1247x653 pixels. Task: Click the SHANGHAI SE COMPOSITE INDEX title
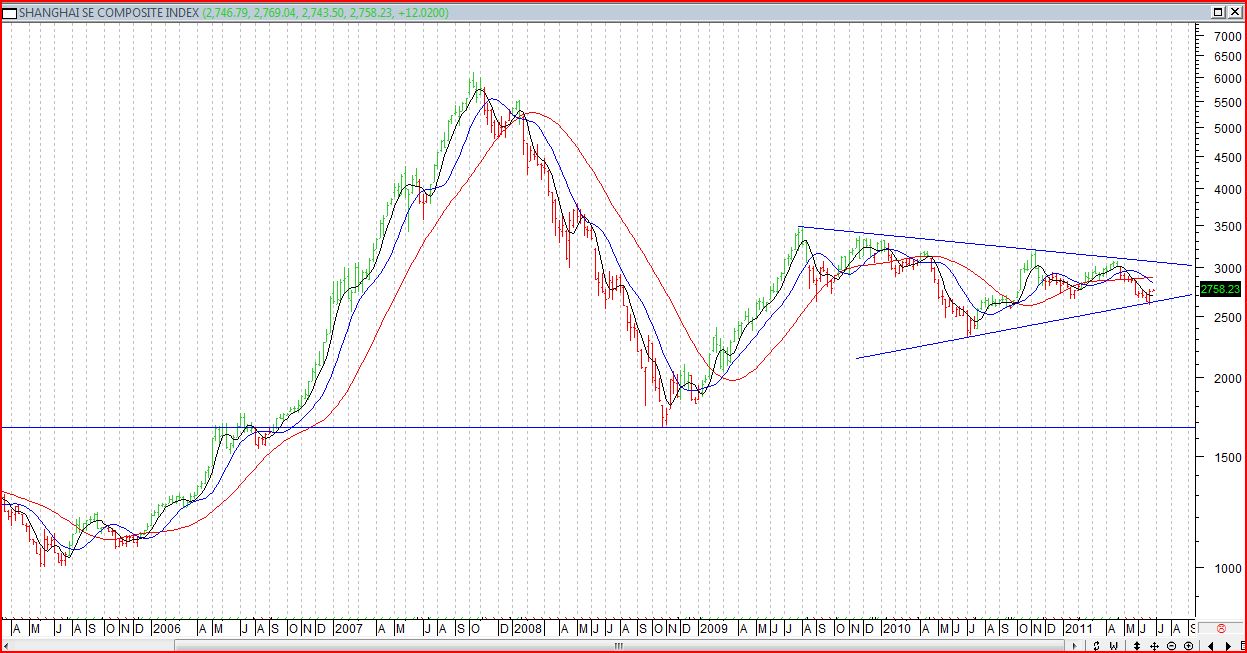[108, 13]
